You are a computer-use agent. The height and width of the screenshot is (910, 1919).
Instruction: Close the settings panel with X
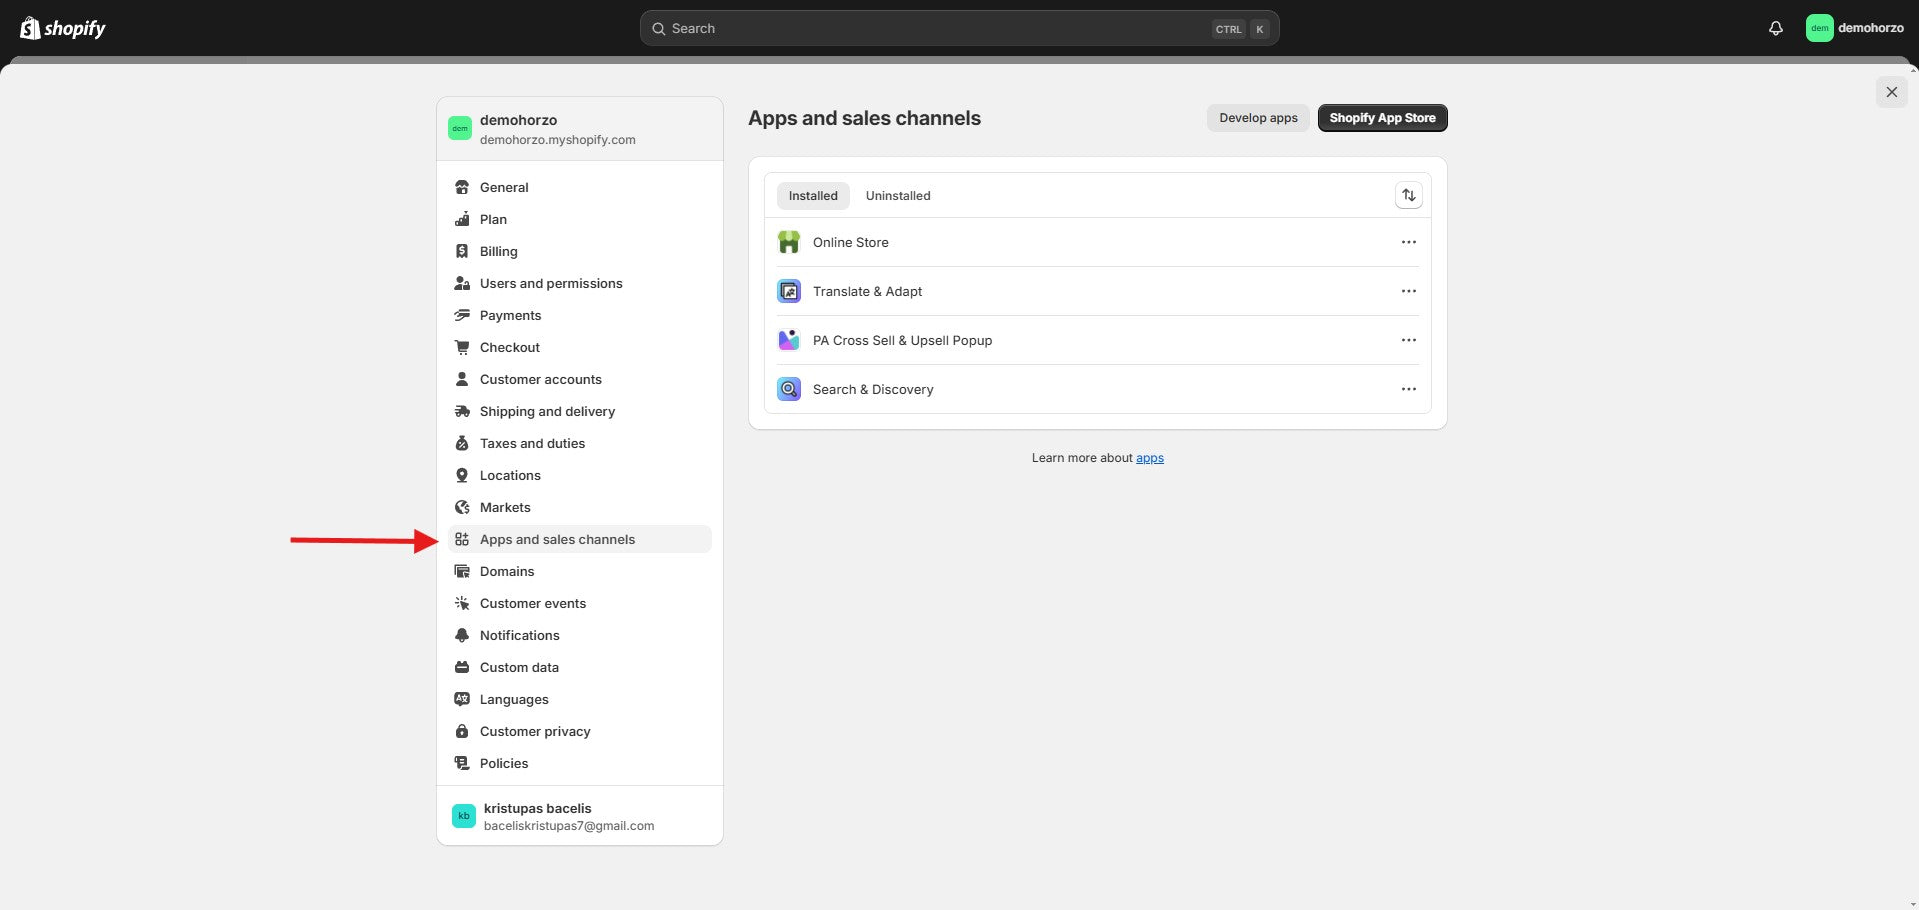click(1891, 92)
